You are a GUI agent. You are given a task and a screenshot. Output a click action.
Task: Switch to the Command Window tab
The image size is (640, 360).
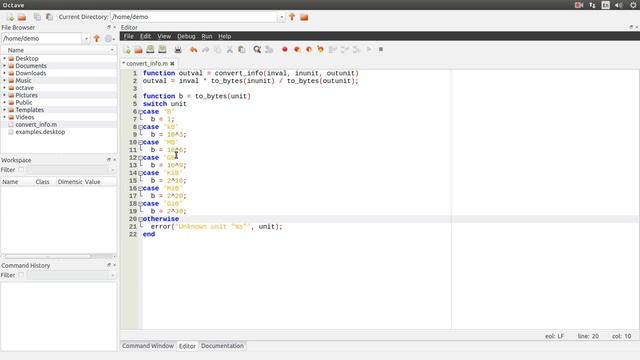pyautogui.click(x=148, y=346)
